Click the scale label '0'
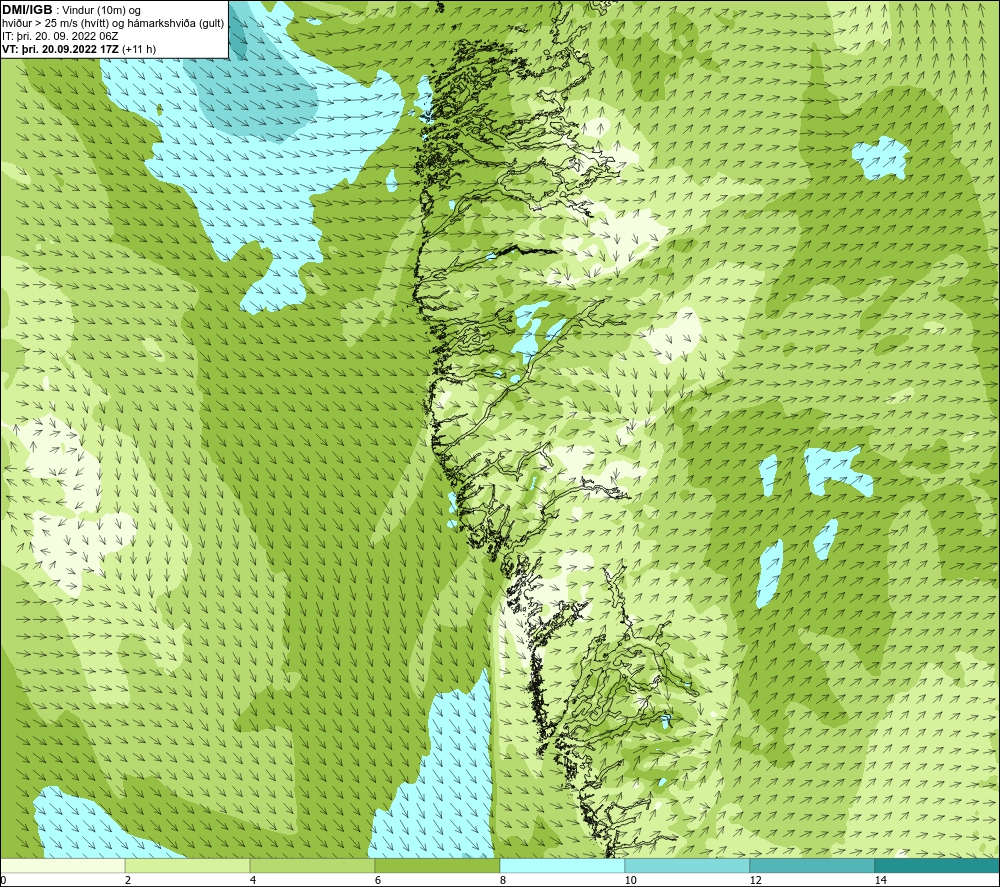This screenshot has width=1000, height=887. tap(3, 881)
